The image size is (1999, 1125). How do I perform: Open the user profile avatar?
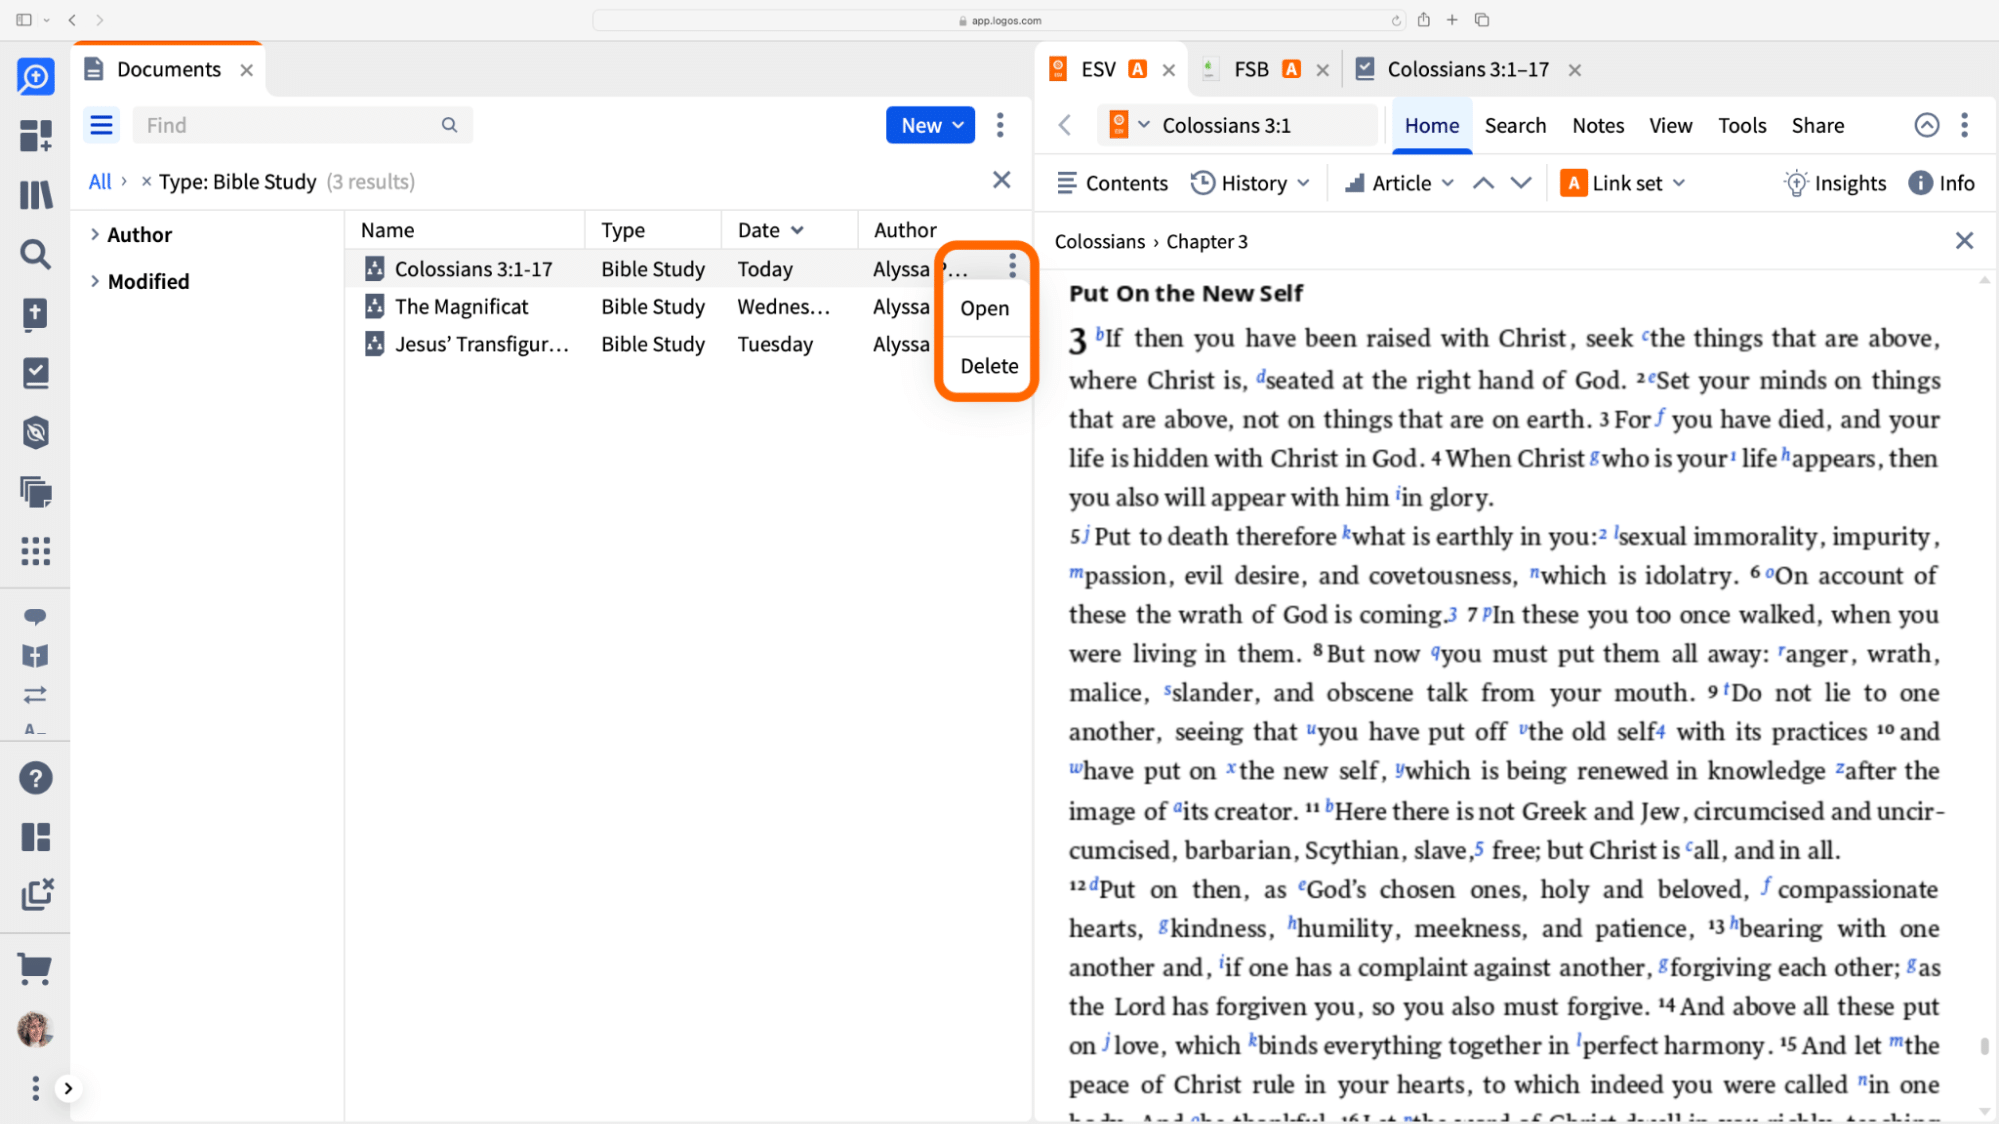(35, 1028)
